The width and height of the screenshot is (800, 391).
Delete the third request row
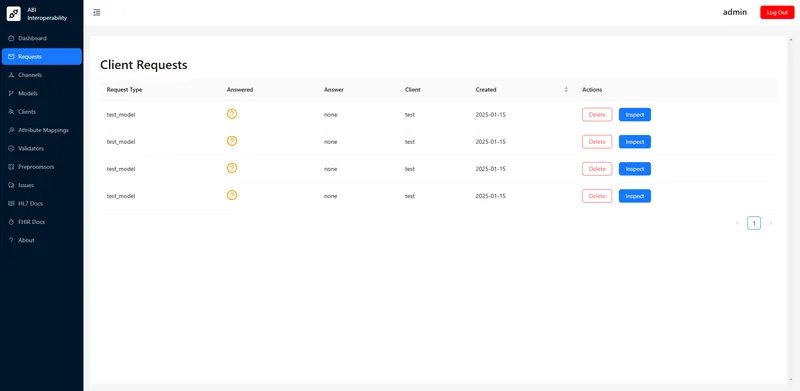tap(597, 169)
